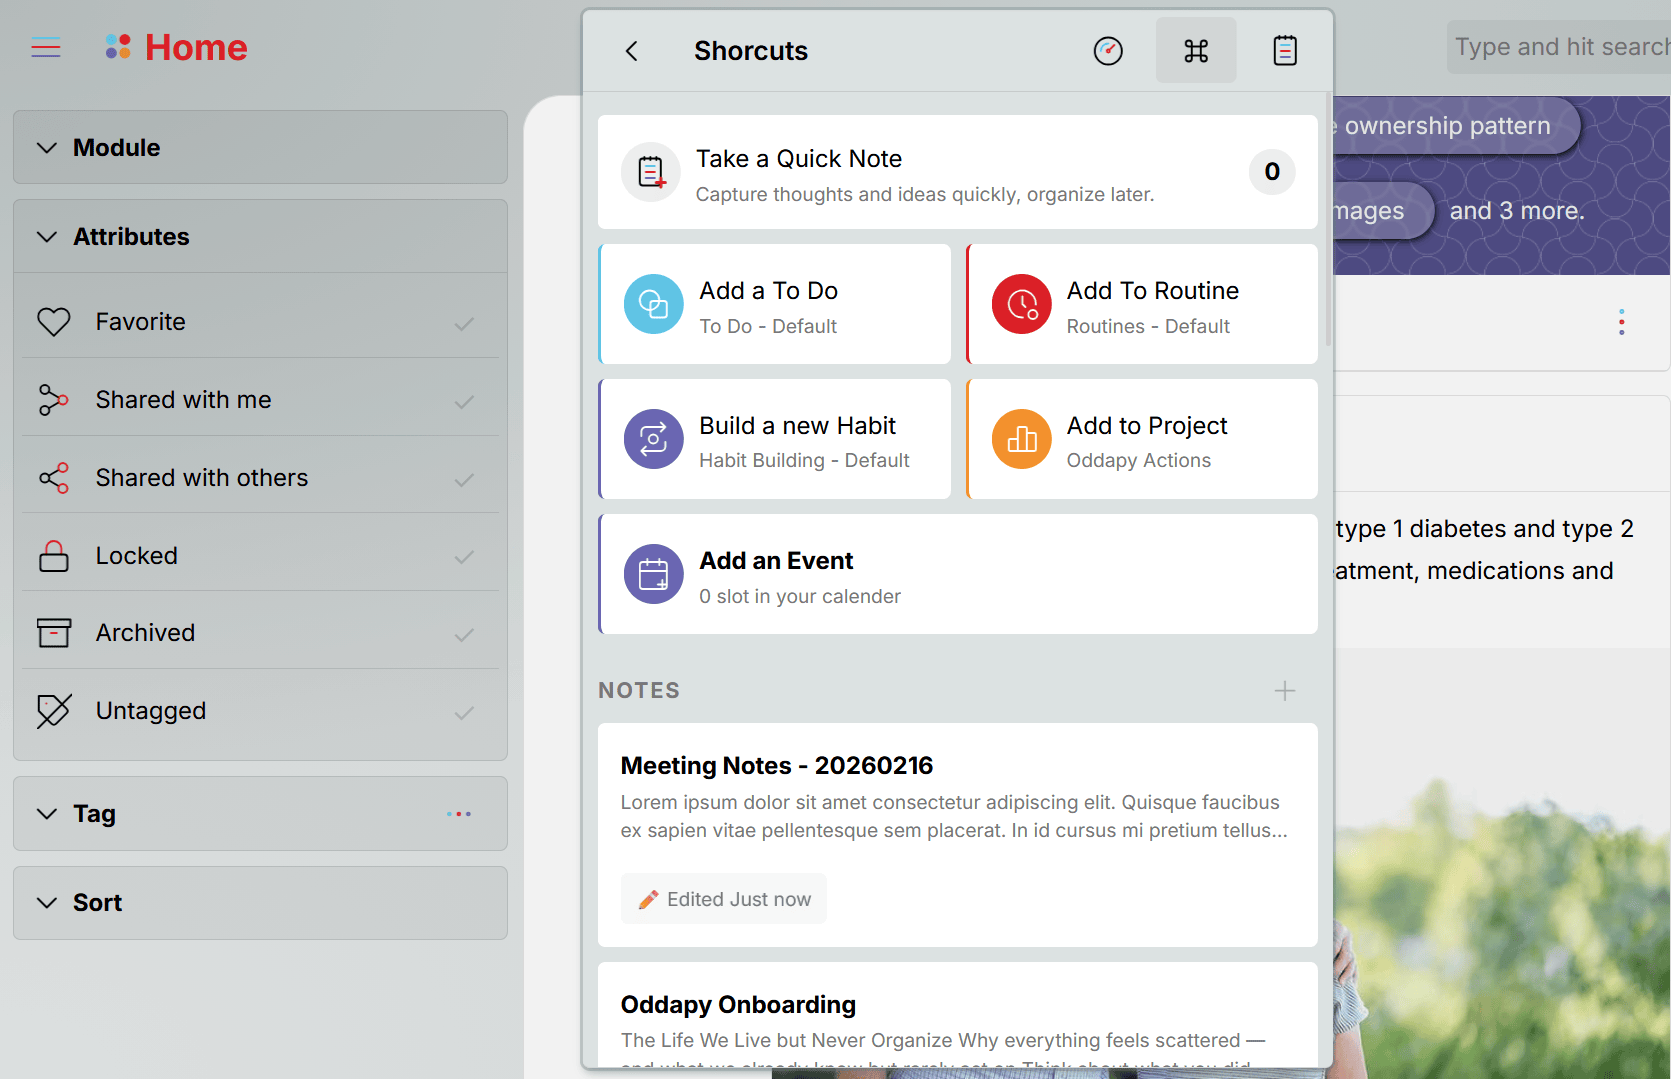Click the Add a To Do icon
Image resolution: width=1671 pixels, height=1079 pixels.
653,304
